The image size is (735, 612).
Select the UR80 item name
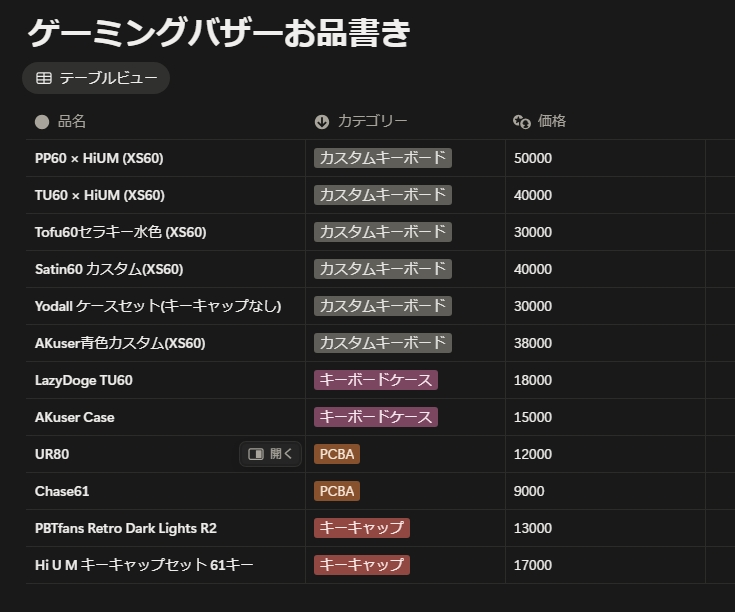click(52, 455)
